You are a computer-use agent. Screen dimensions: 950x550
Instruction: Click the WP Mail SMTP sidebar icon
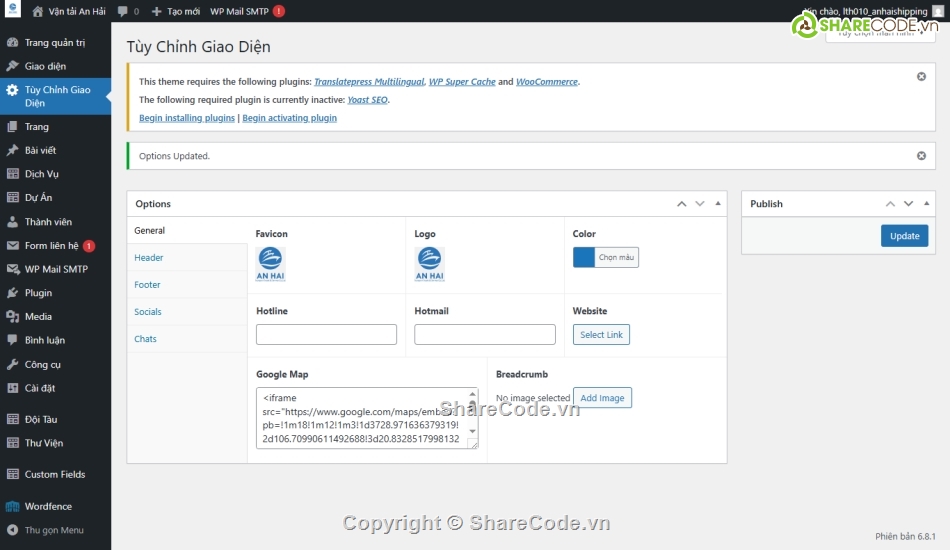(12, 269)
